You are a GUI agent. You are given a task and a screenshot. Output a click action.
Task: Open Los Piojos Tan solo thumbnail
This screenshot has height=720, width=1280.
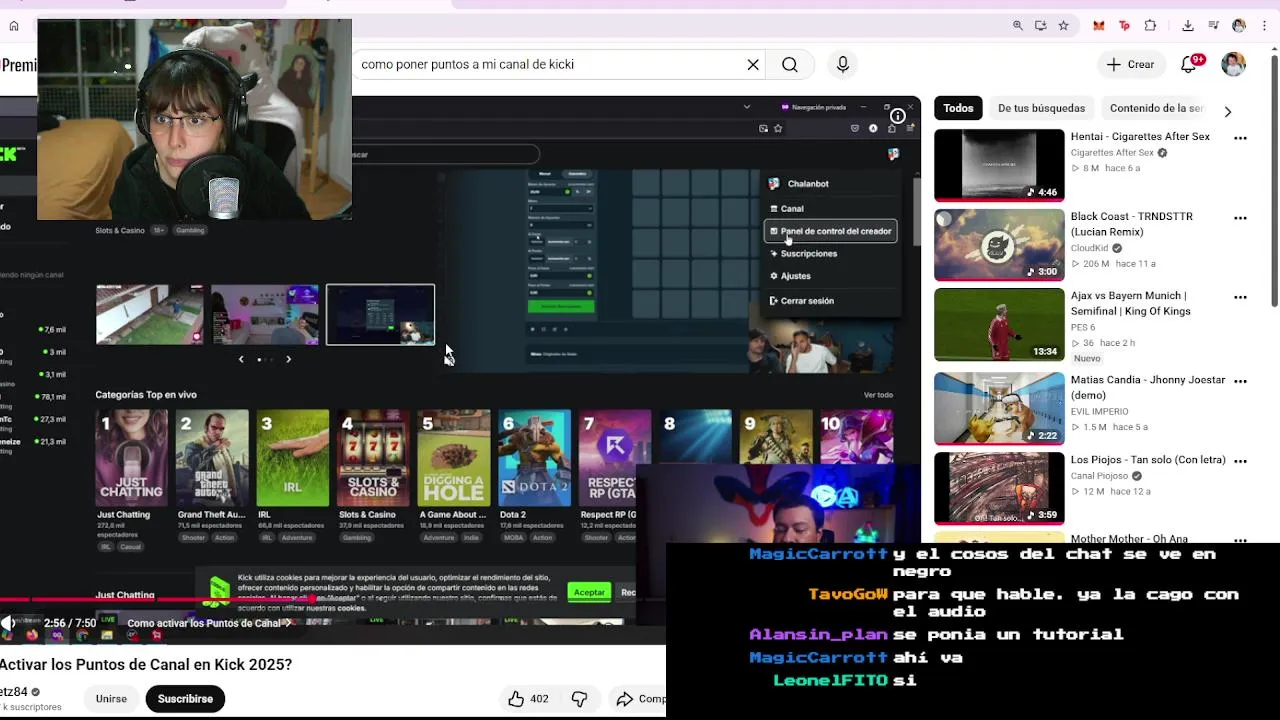999,488
